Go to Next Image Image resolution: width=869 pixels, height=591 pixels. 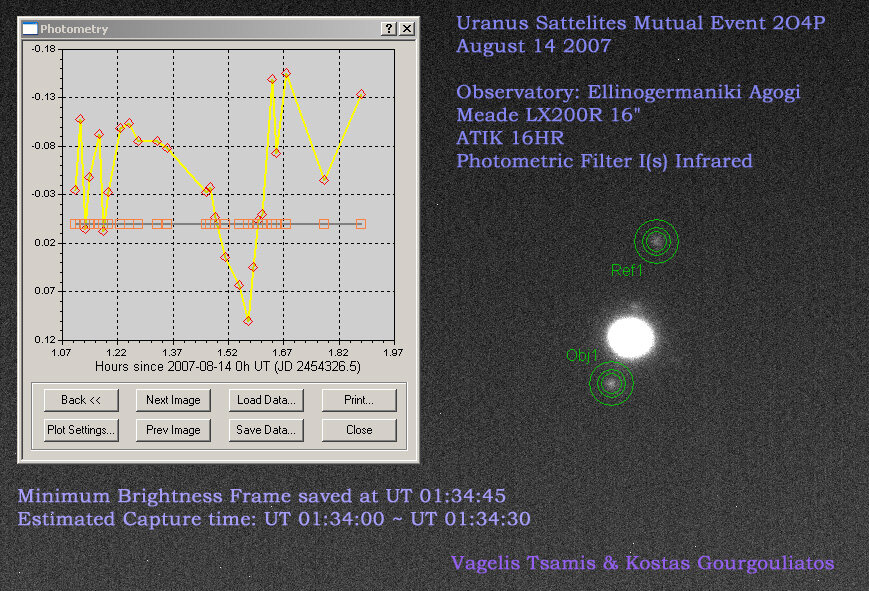[x=173, y=400]
